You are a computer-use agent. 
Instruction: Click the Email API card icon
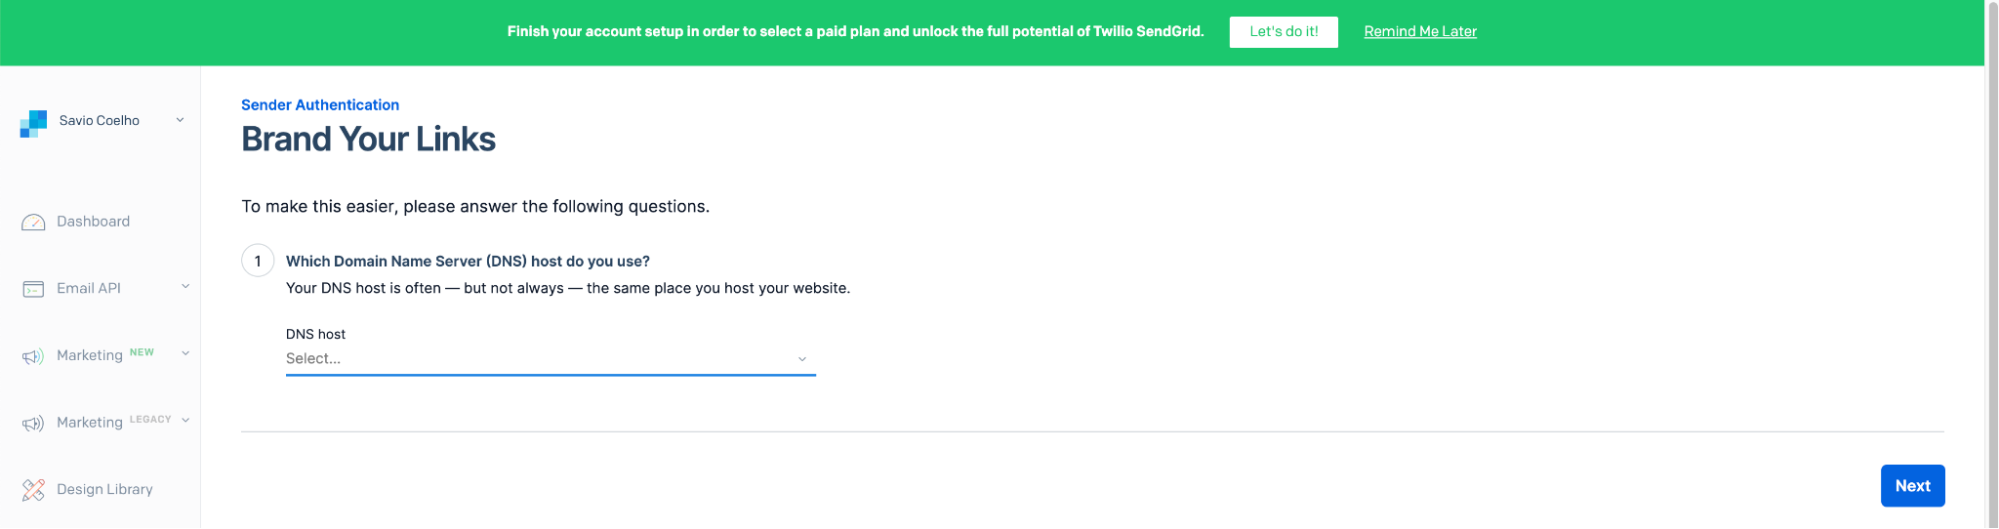point(33,289)
